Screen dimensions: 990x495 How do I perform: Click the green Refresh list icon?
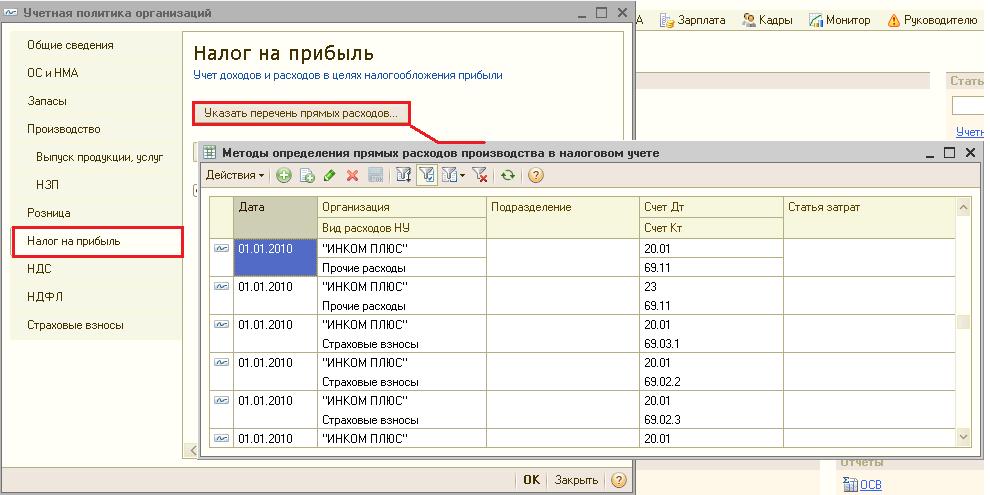coord(508,176)
